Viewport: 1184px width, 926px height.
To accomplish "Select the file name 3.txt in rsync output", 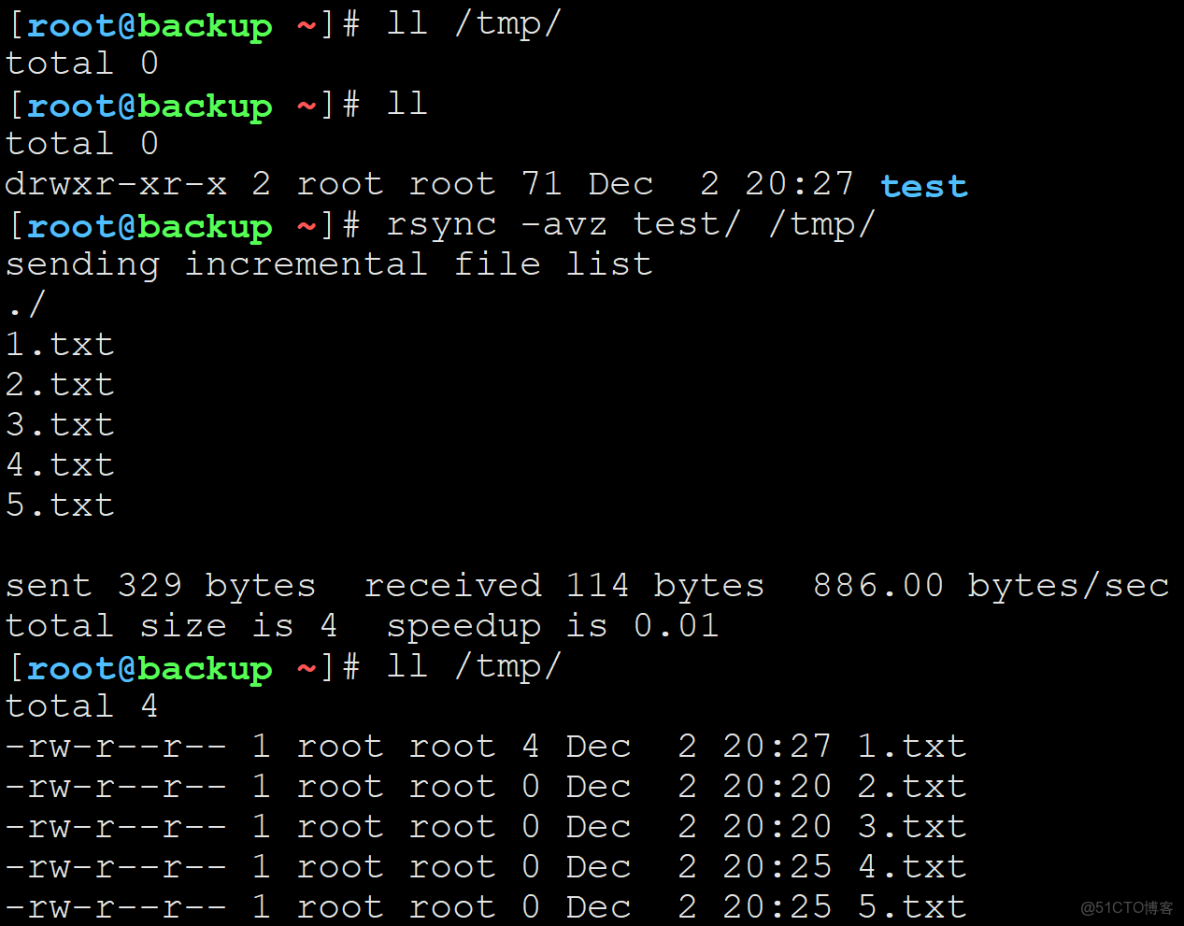I will pyautogui.click(x=58, y=424).
